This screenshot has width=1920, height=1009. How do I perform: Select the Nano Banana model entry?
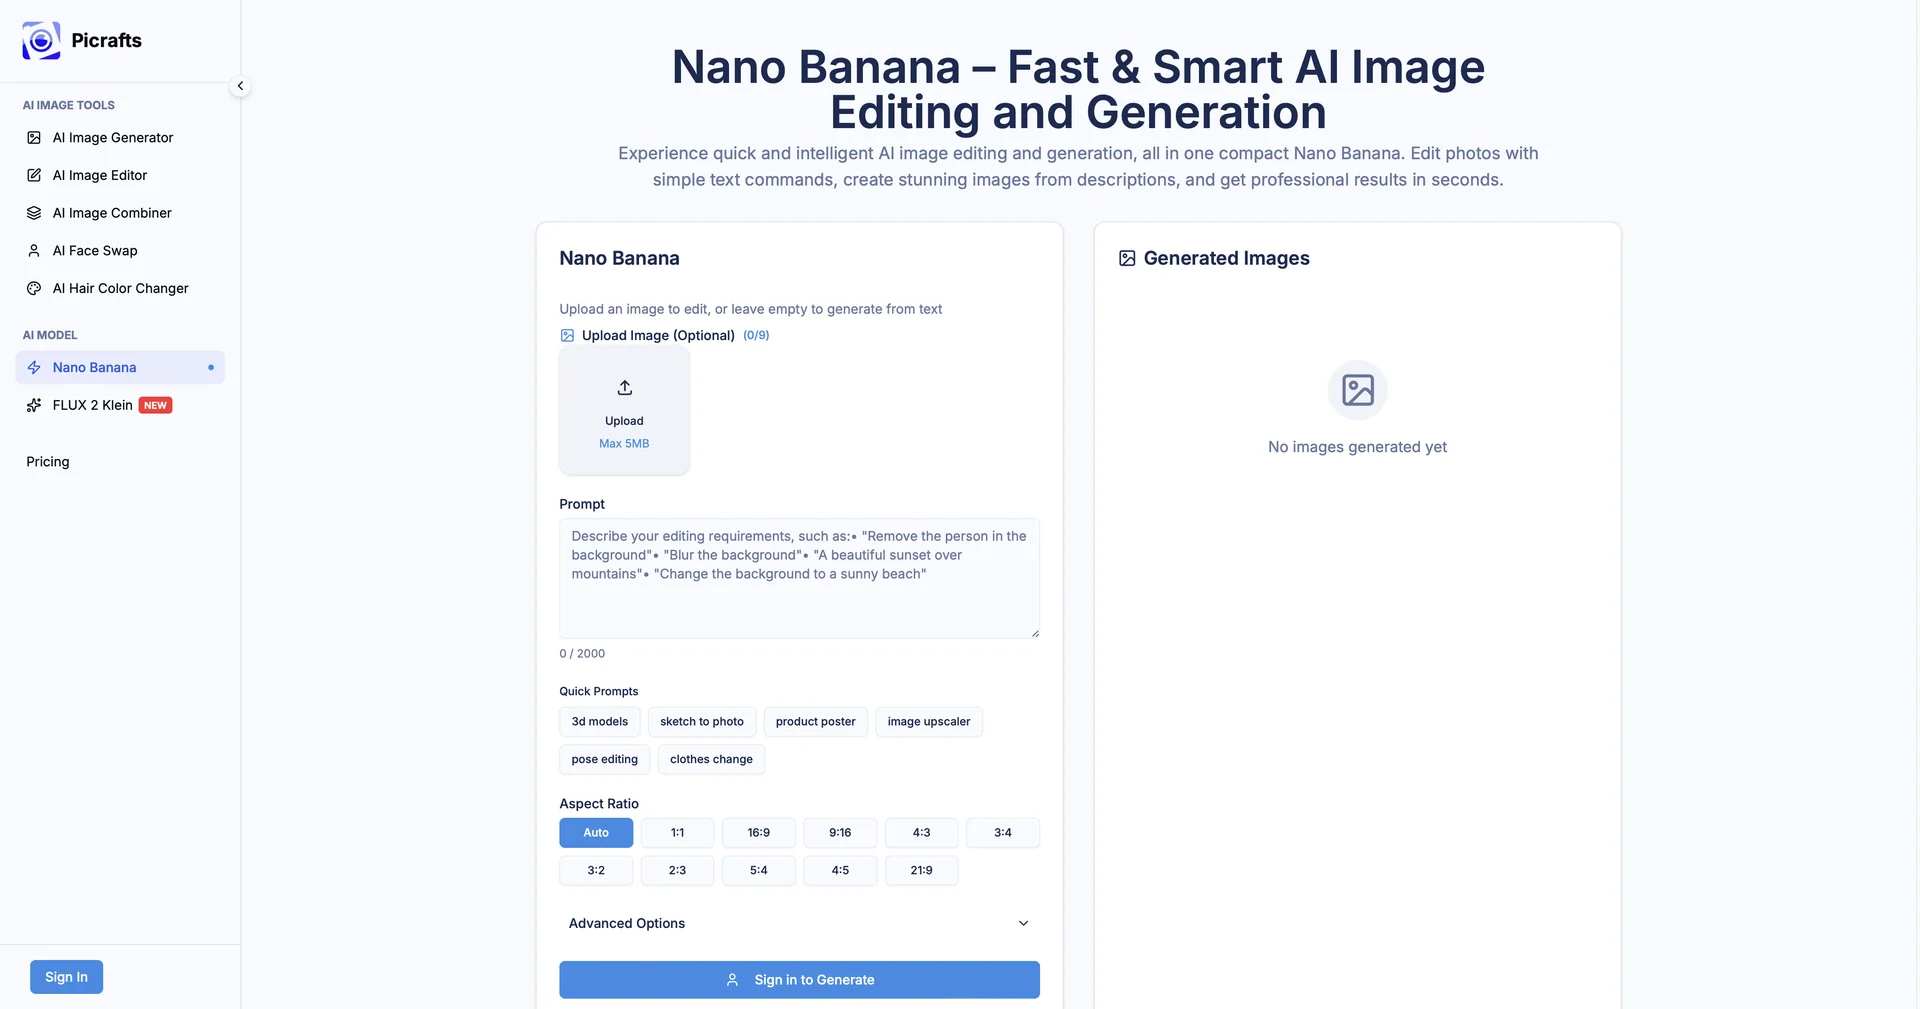coord(95,367)
